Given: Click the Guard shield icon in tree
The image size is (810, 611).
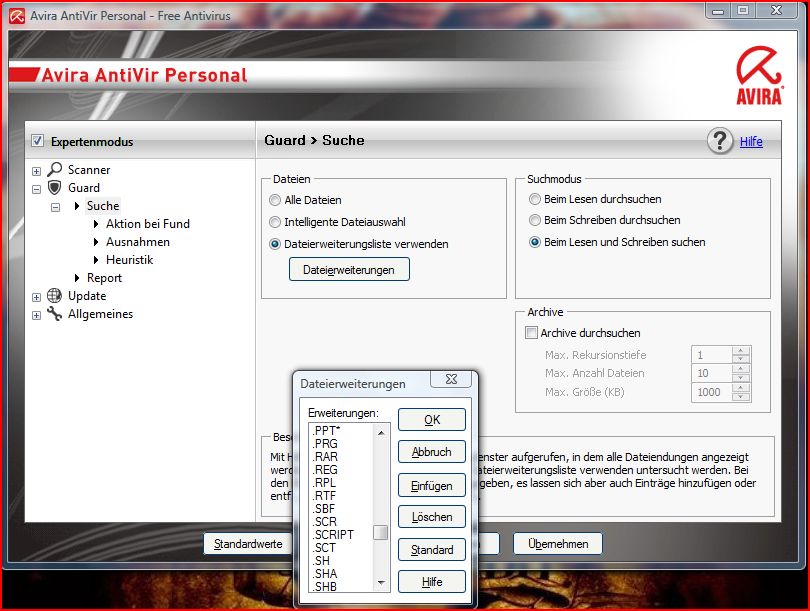Looking at the screenshot, I should point(55,188).
